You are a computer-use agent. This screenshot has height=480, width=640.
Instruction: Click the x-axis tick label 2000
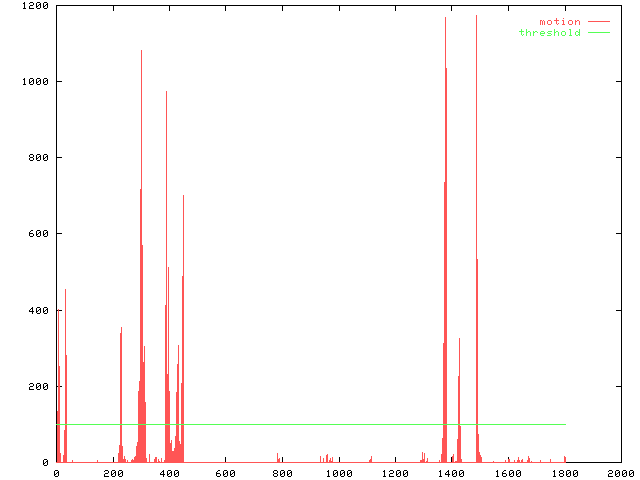[620, 473]
